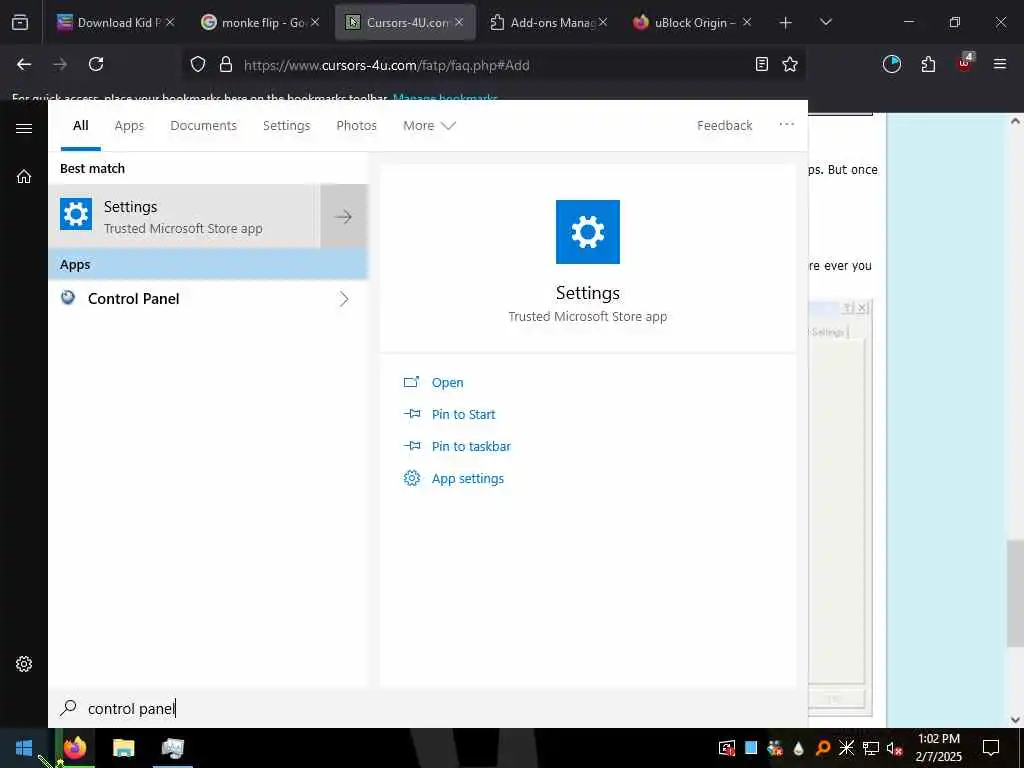Open the Firefox application hamburger menu

(x=1000, y=64)
